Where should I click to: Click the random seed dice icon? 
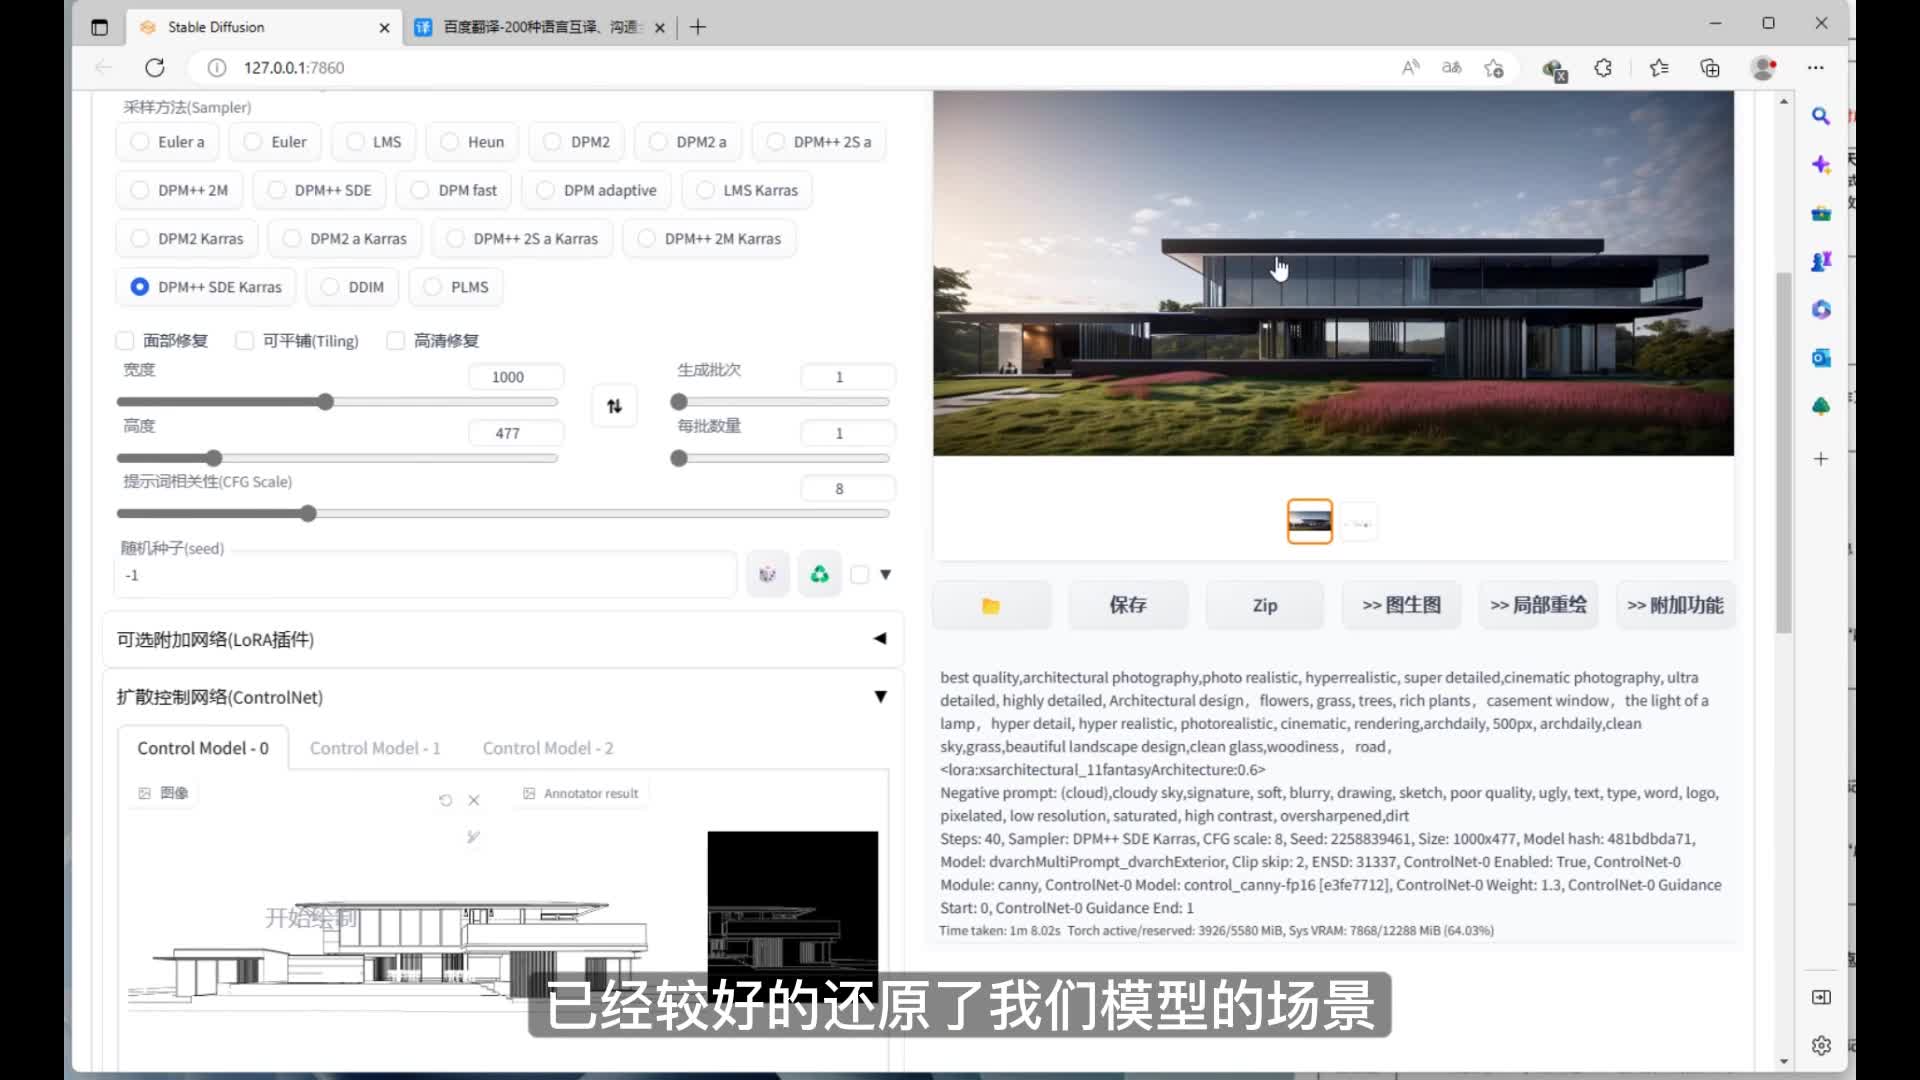[x=767, y=574]
